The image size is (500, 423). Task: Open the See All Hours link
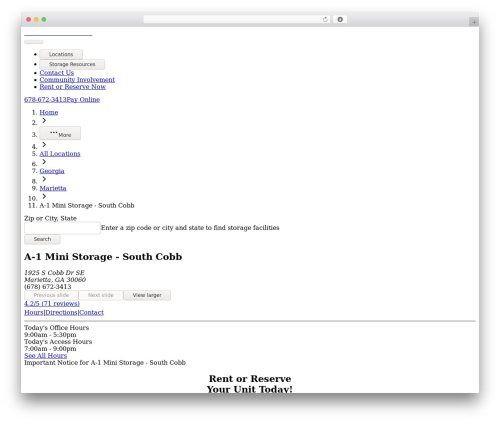(x=46, y=356)
